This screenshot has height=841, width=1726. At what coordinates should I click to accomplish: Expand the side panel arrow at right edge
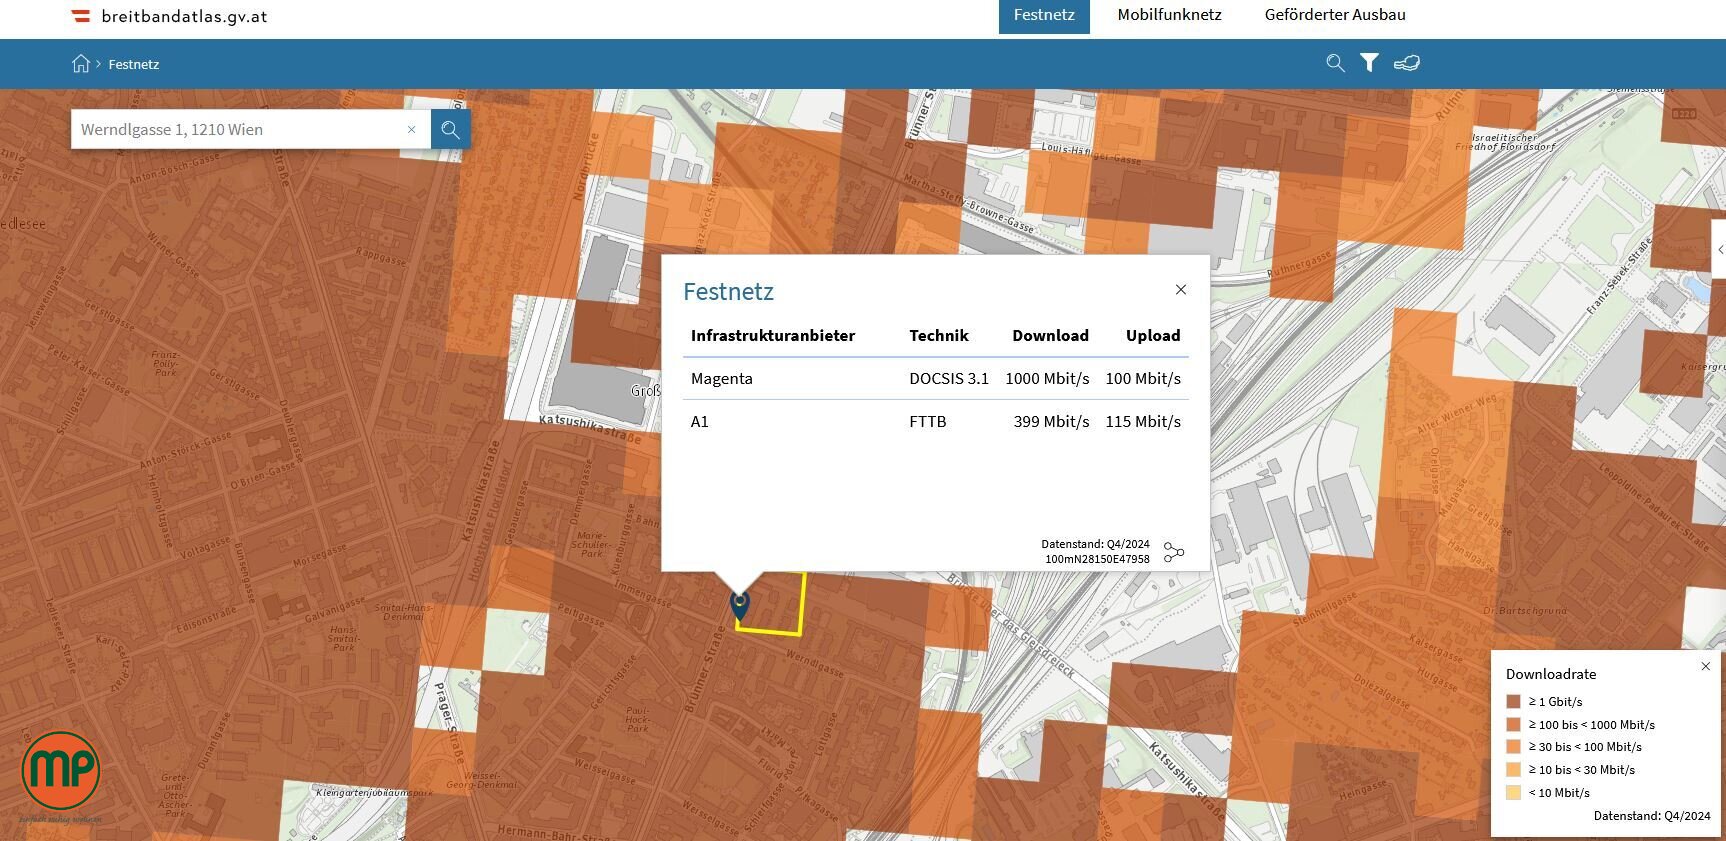click(x=1720, y=250)
